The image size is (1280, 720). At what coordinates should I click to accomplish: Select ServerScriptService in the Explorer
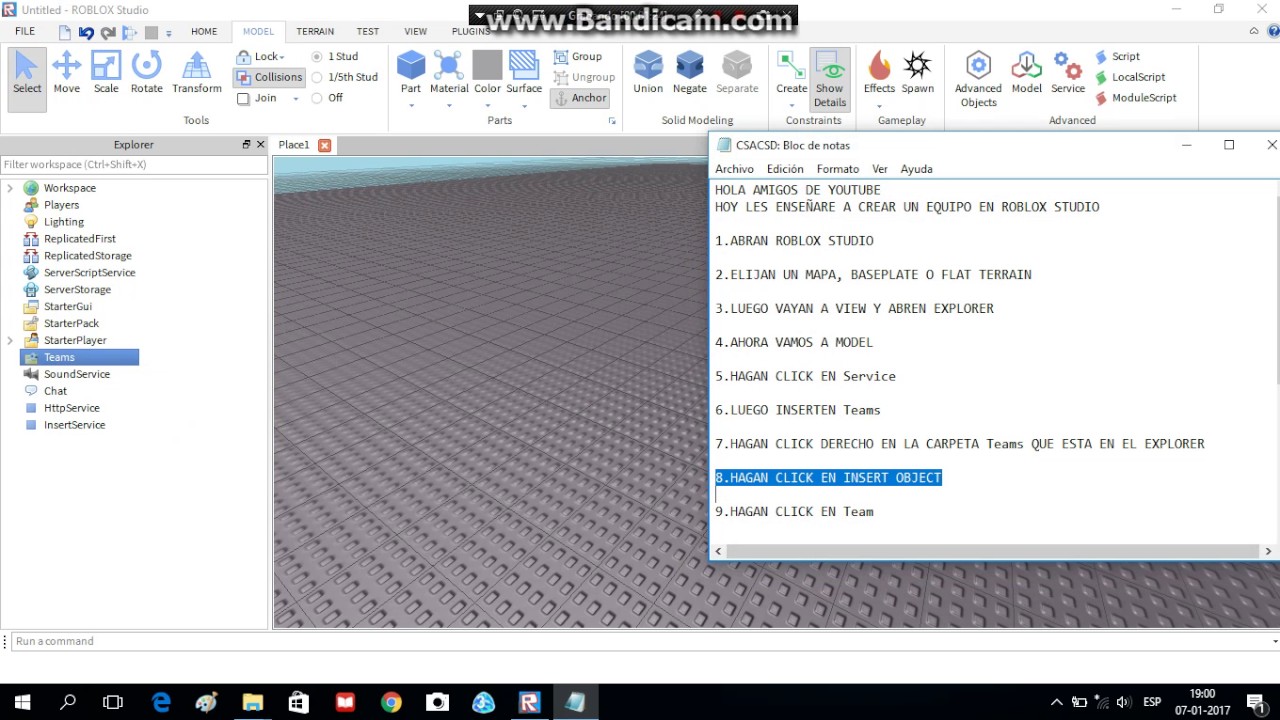tap(89, 273)
